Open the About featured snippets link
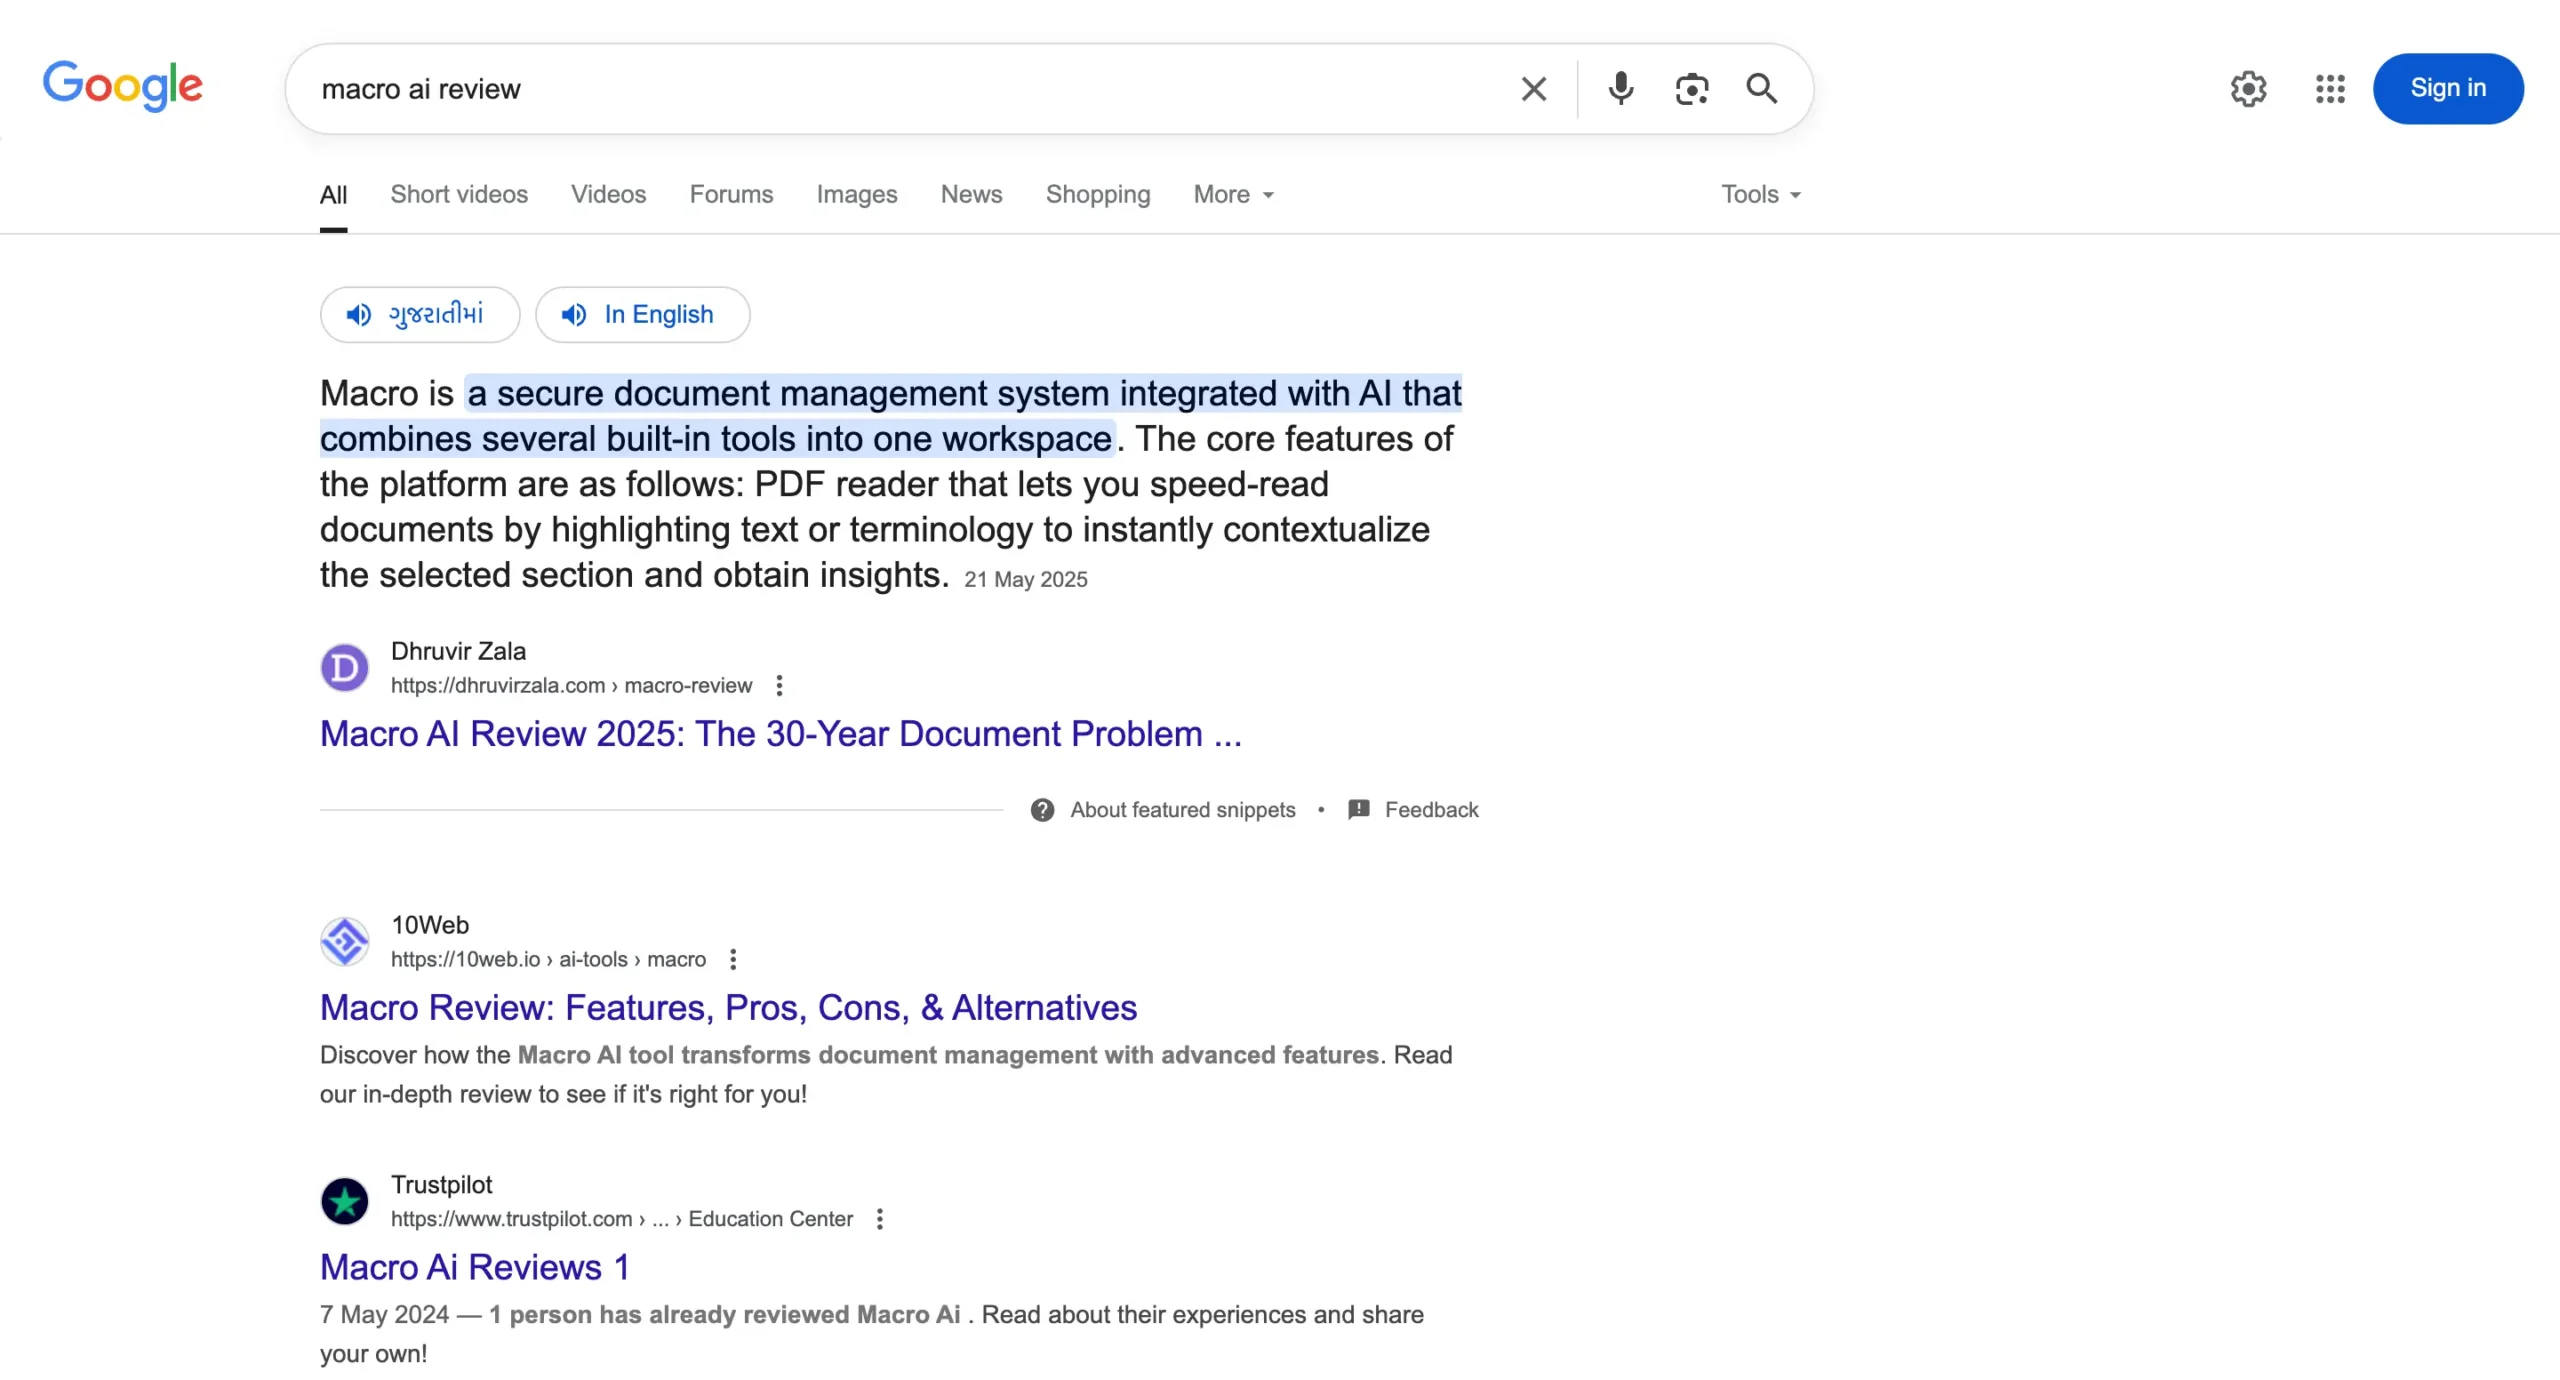 (x=1182, y=810)
